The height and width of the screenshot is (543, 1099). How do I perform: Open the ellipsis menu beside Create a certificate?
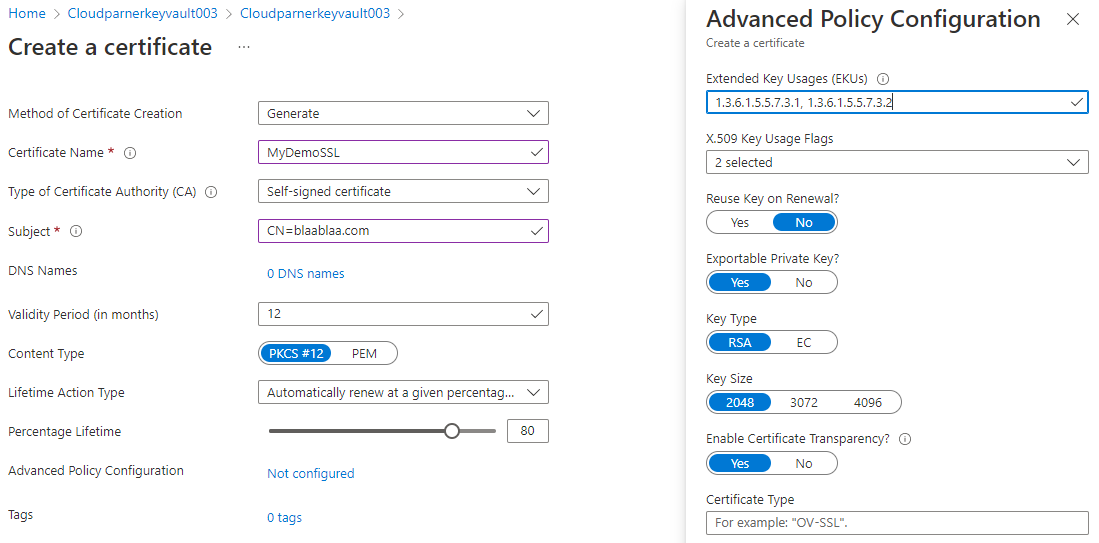coord(244,47)
